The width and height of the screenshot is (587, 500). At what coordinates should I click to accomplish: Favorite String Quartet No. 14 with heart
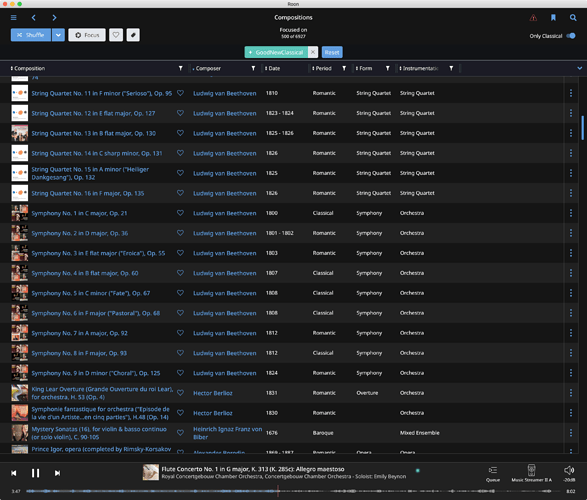pyautogui.click(x=180, y=153)
